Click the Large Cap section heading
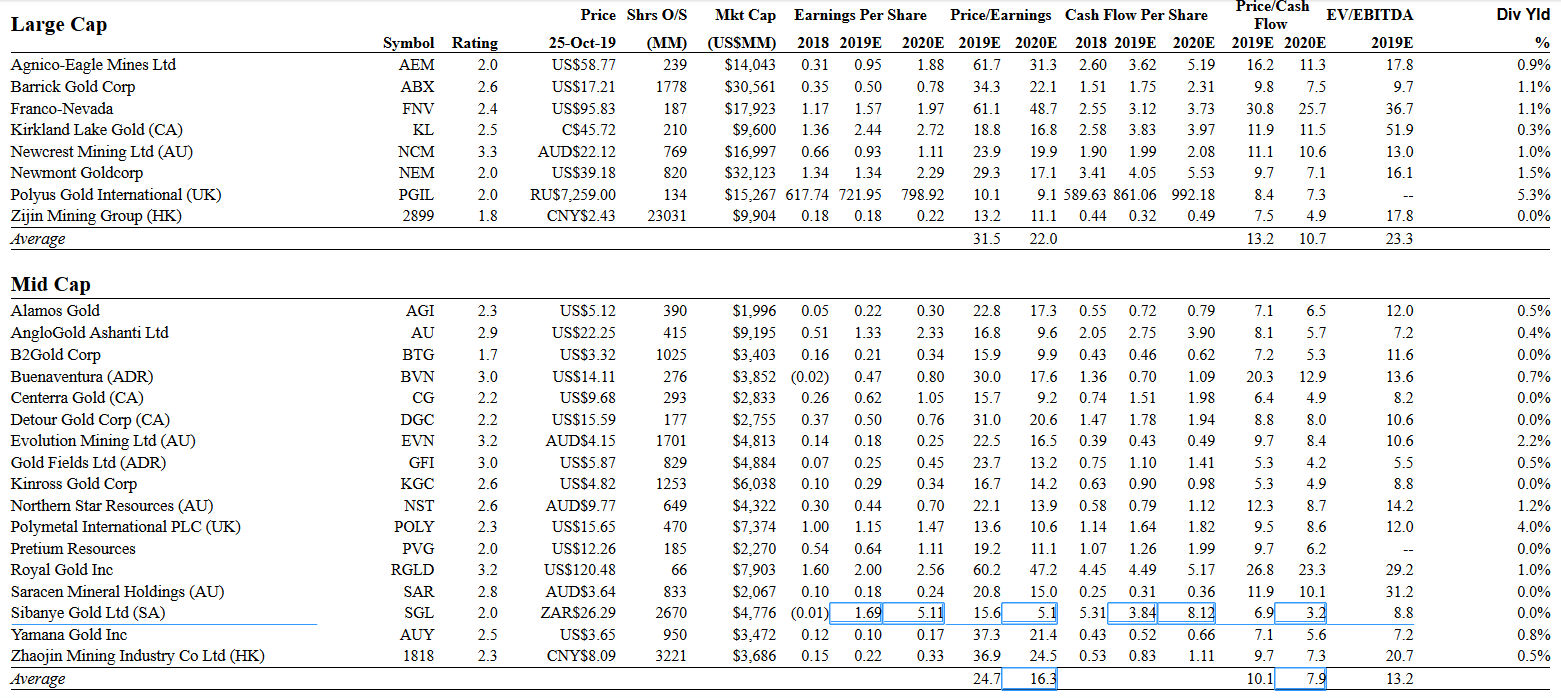The width and height of the screenshot is (1561, 698). pyautogui.click(x=59, y=24)
